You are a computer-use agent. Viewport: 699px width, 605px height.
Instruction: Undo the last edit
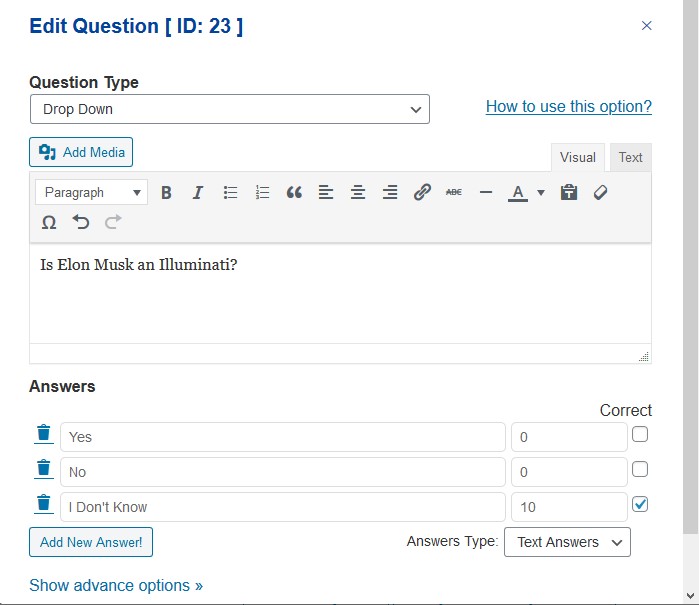point(81,222)
